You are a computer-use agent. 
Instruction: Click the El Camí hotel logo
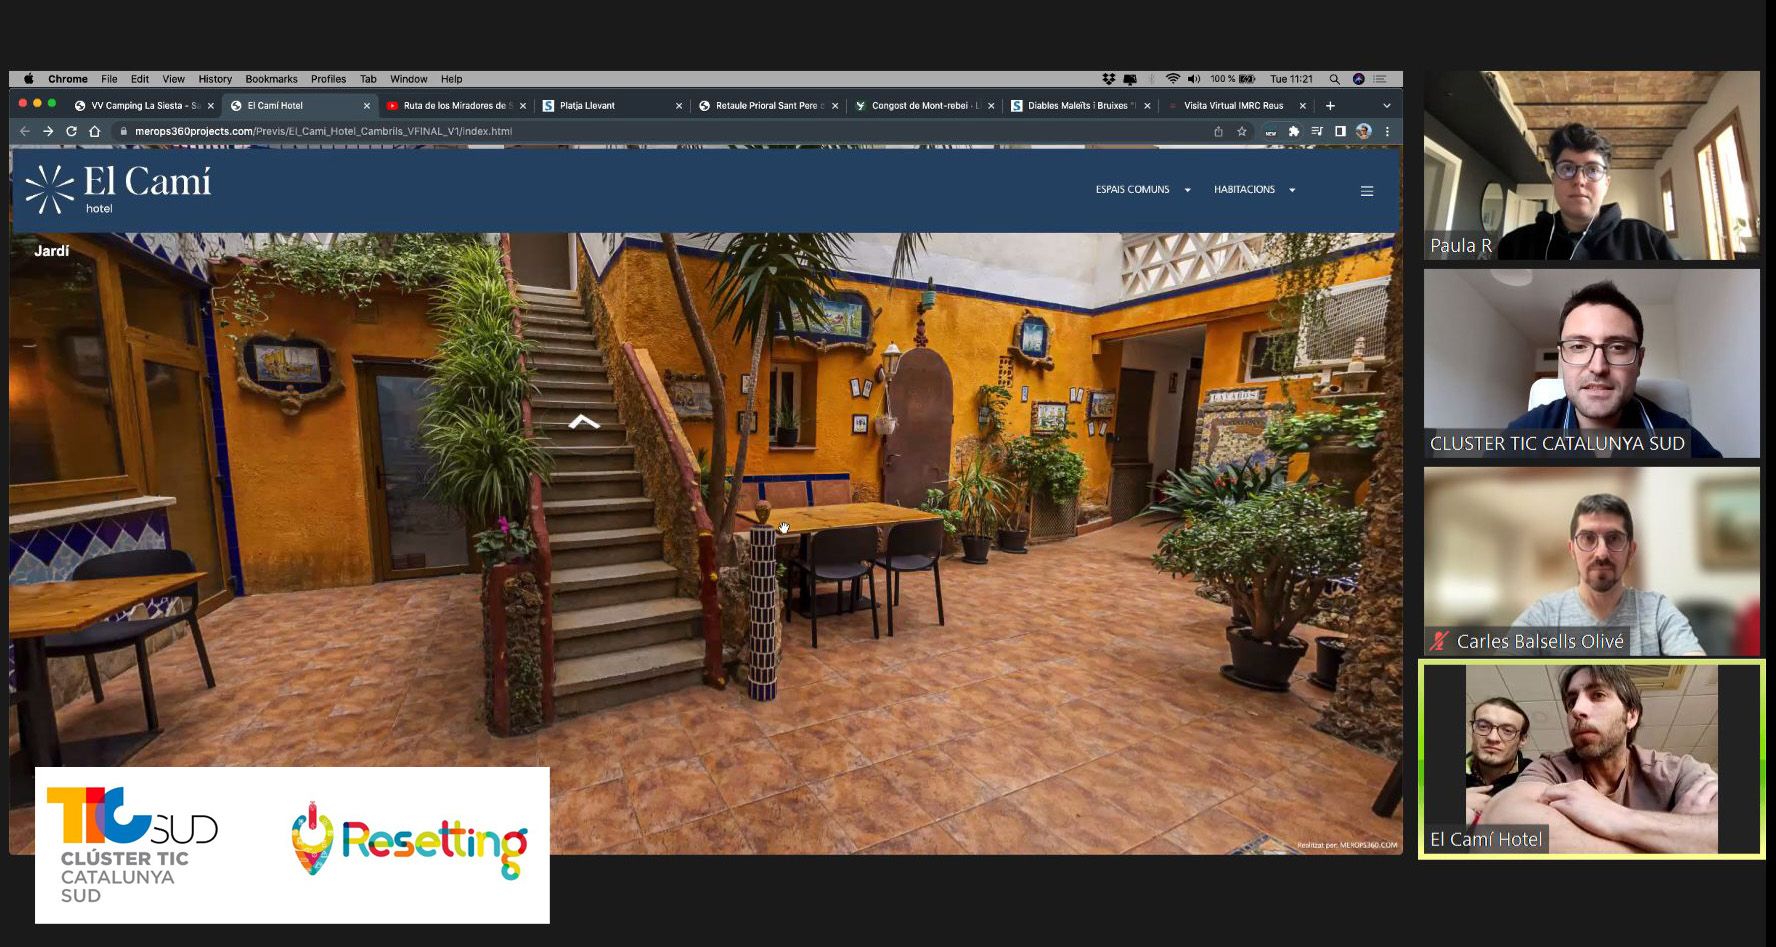118,189
